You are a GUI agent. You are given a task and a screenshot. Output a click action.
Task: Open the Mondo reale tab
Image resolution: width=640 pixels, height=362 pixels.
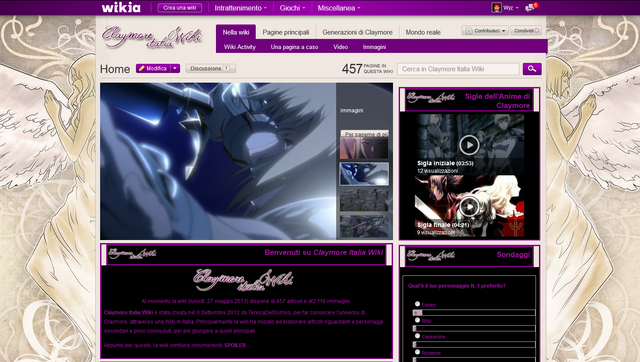(x=423, y=32)
